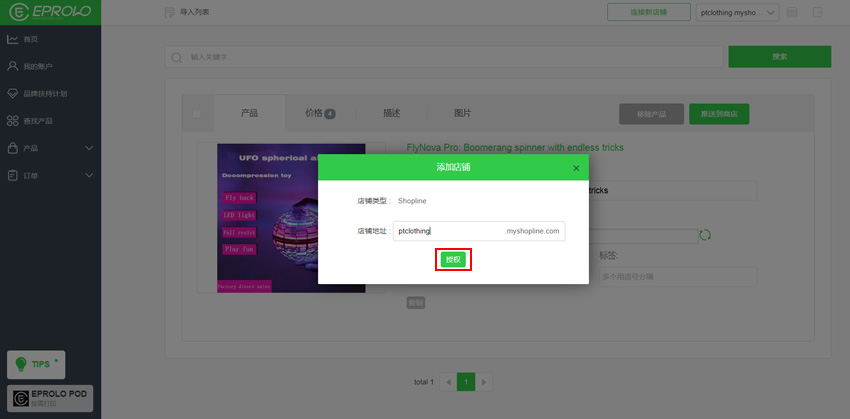This screenshot has width=850, height=419.
Task: Click the stacked list icon in the header
Action: pyautogui.click(x=792, y=12)
